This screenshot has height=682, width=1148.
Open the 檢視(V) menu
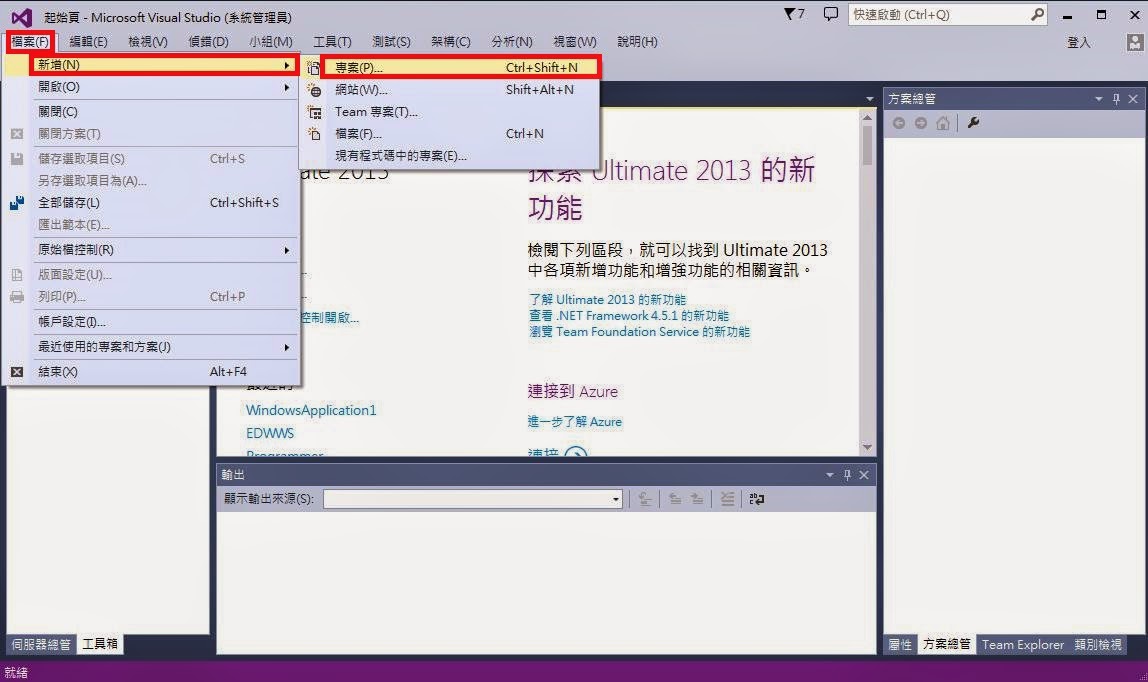point(147,42)
